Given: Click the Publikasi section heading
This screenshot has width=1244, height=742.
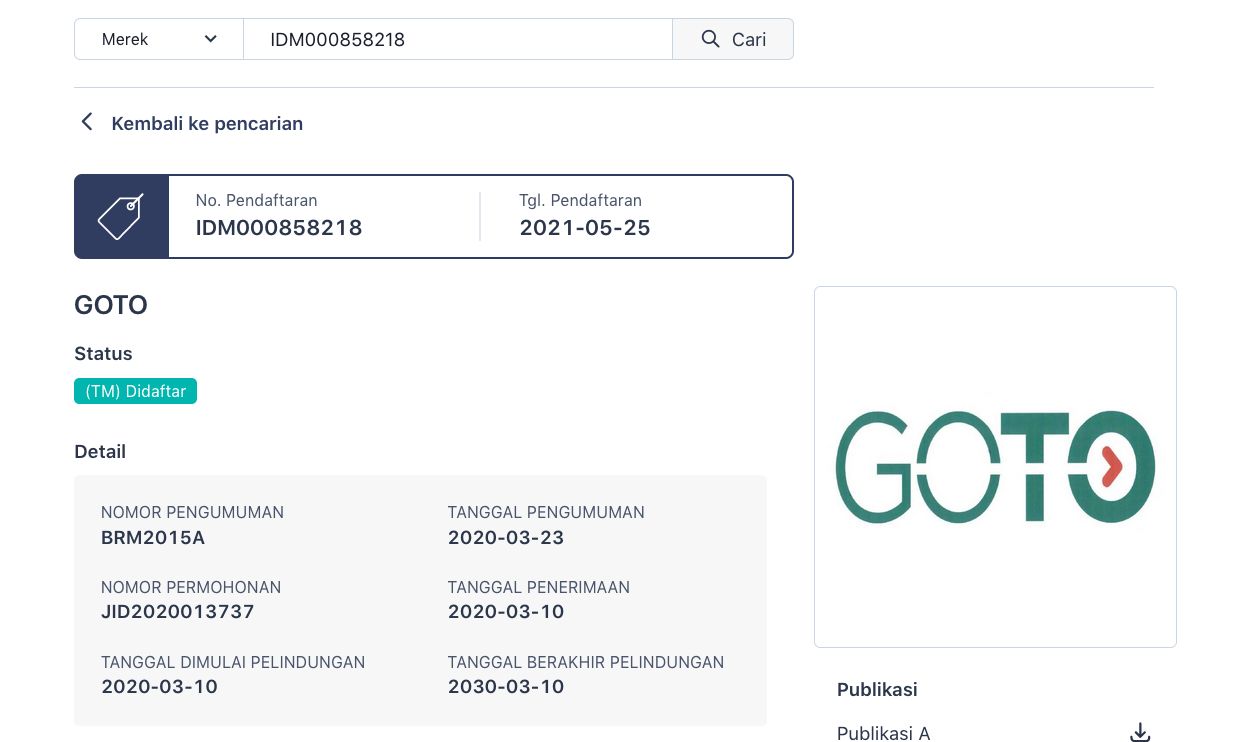Looking at the screenshot, I should (877, 689).
